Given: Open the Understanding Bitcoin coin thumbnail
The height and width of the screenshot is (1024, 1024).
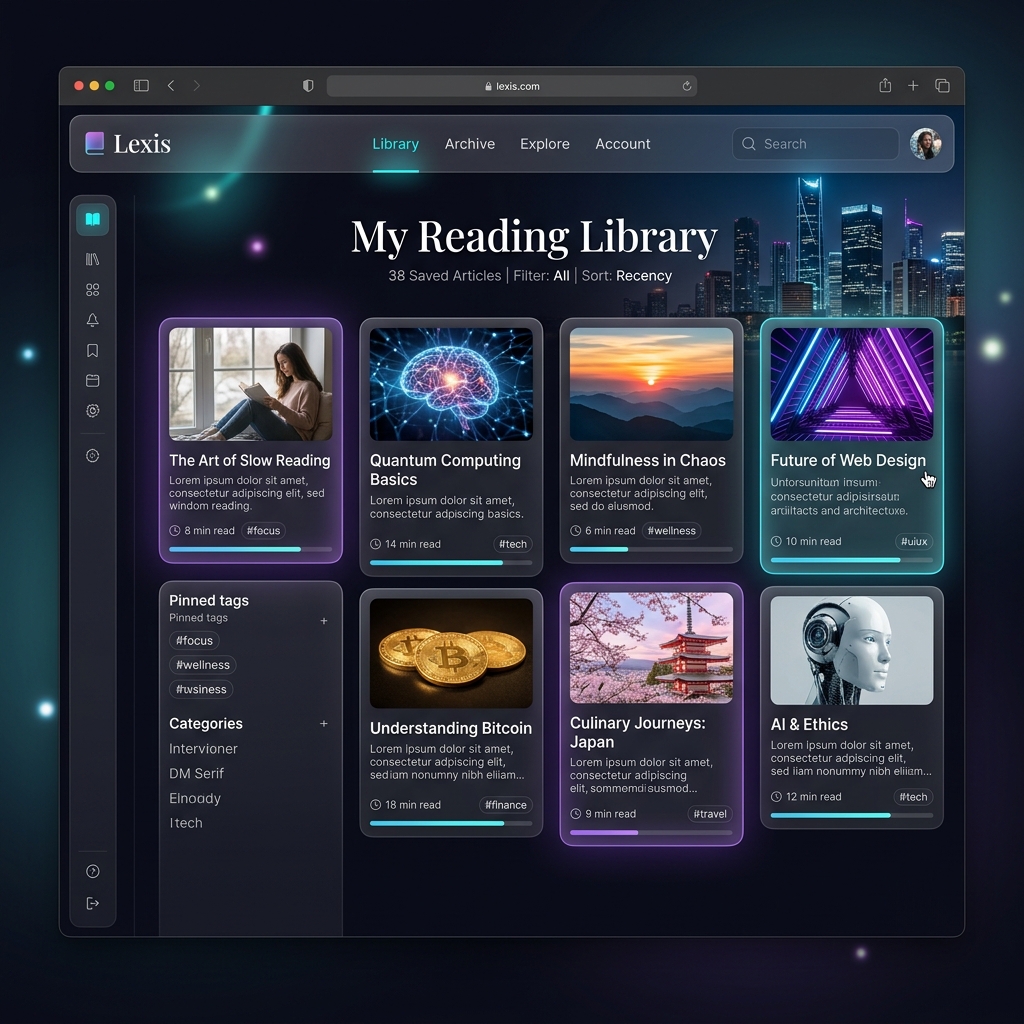Looking at the screenshot, I should click(451, 653).
